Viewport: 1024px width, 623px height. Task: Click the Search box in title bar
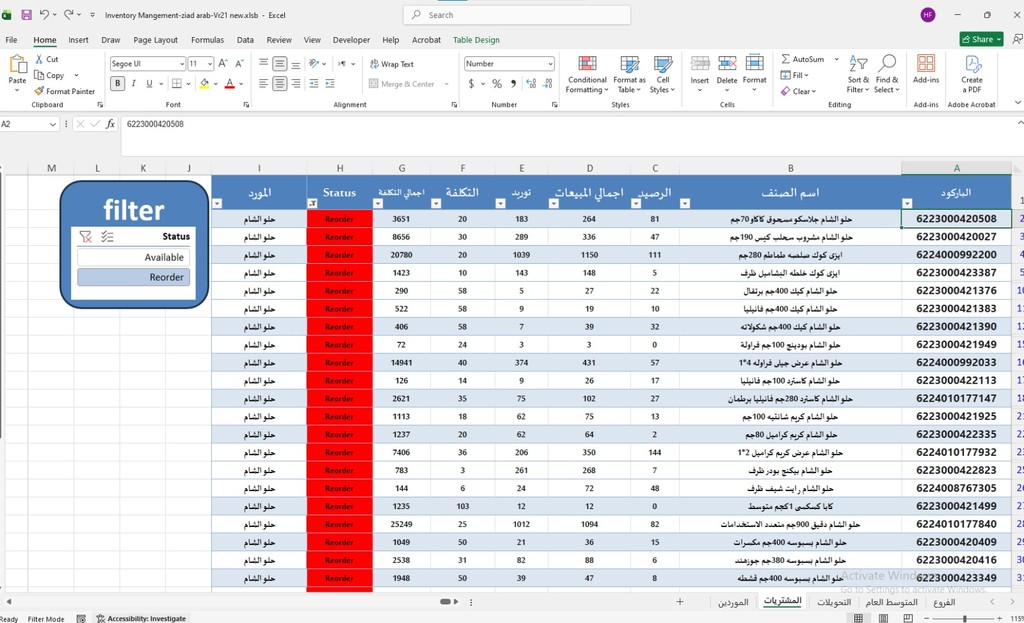pyautogui.click(x=517, y=15)
